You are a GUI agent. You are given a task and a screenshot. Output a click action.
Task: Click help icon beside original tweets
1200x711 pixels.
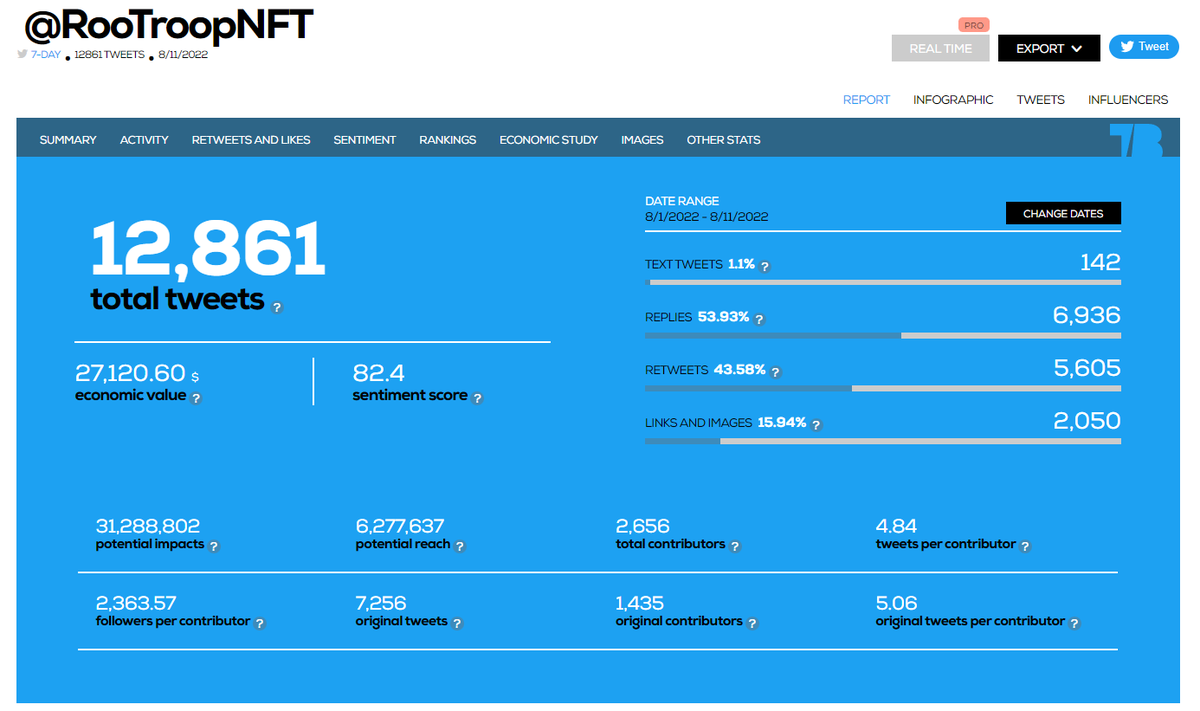tap(457, 623)
